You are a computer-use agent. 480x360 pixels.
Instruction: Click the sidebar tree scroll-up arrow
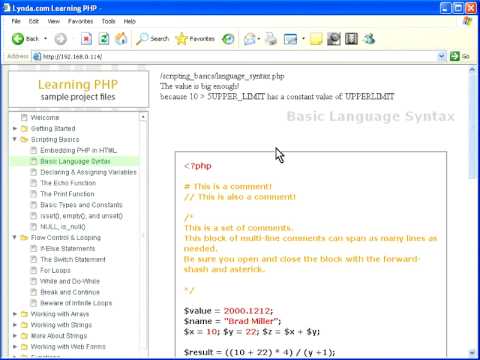(x=143, y=117)
